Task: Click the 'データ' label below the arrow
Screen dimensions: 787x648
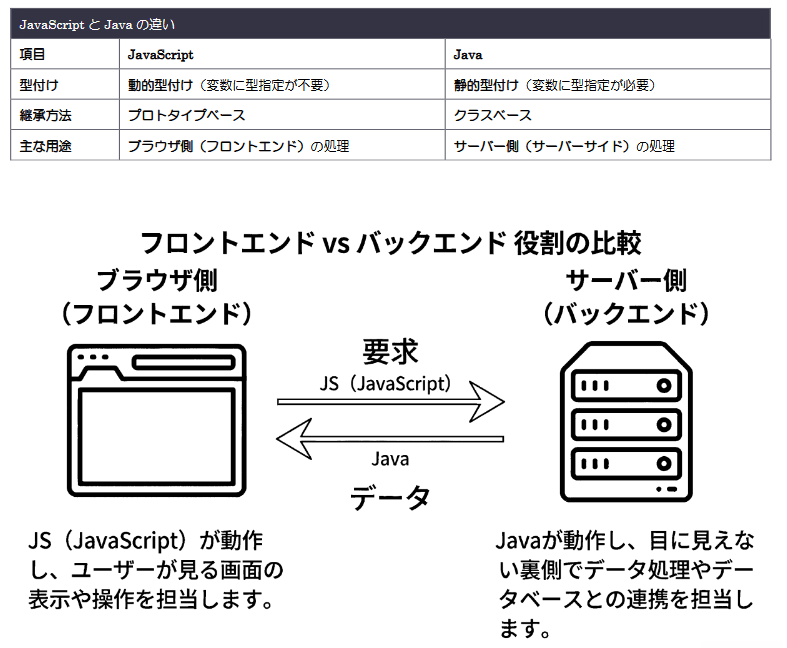Action: 390,497
